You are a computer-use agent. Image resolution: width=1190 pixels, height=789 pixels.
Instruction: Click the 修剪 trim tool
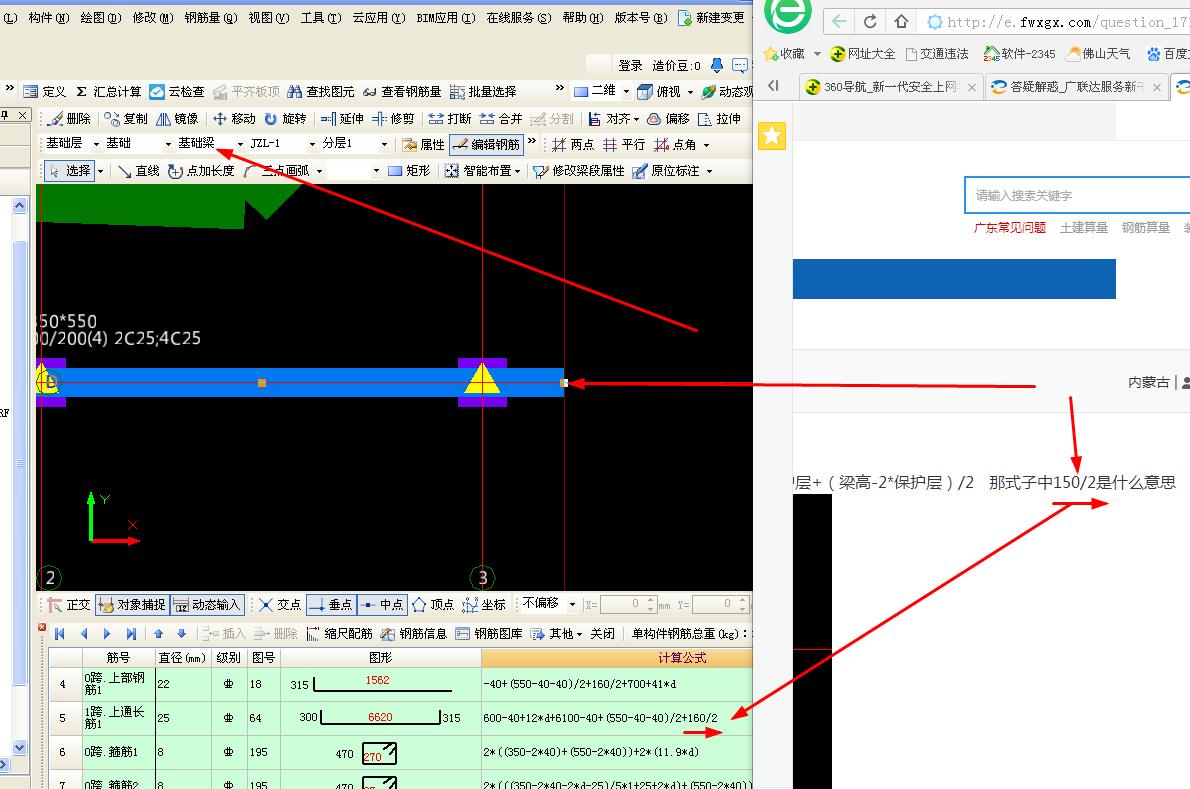coord(393,119)
